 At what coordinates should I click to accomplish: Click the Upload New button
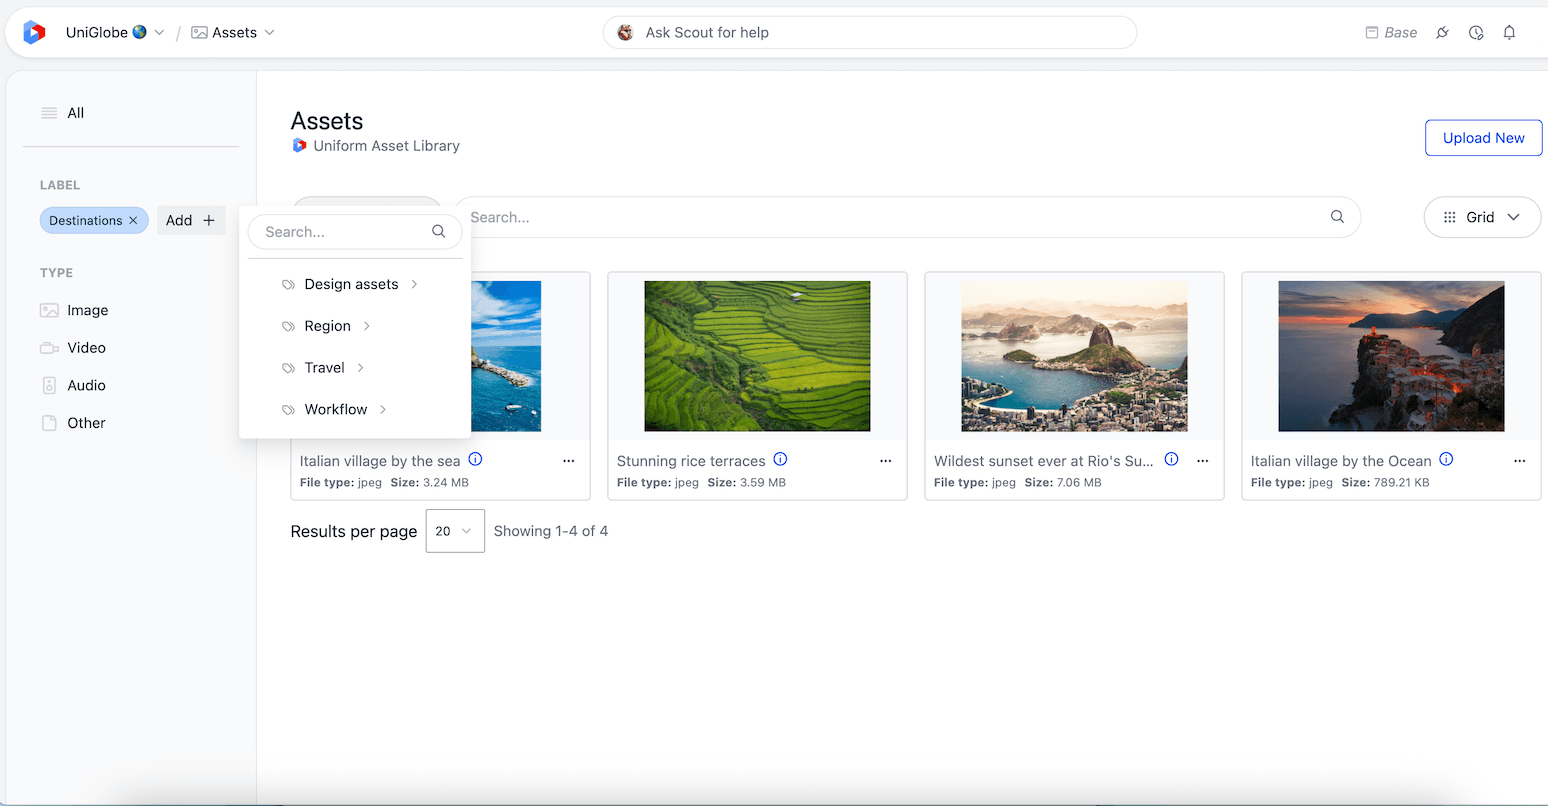(1483, 137)
